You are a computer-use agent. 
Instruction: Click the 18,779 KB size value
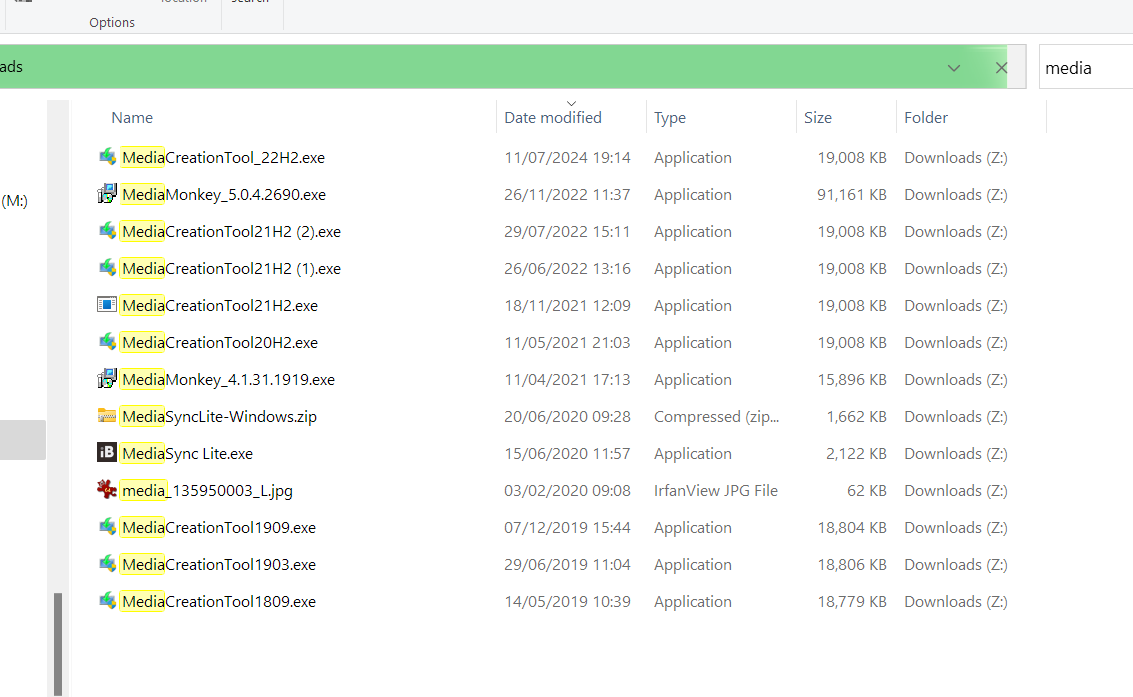pos(852,602)
